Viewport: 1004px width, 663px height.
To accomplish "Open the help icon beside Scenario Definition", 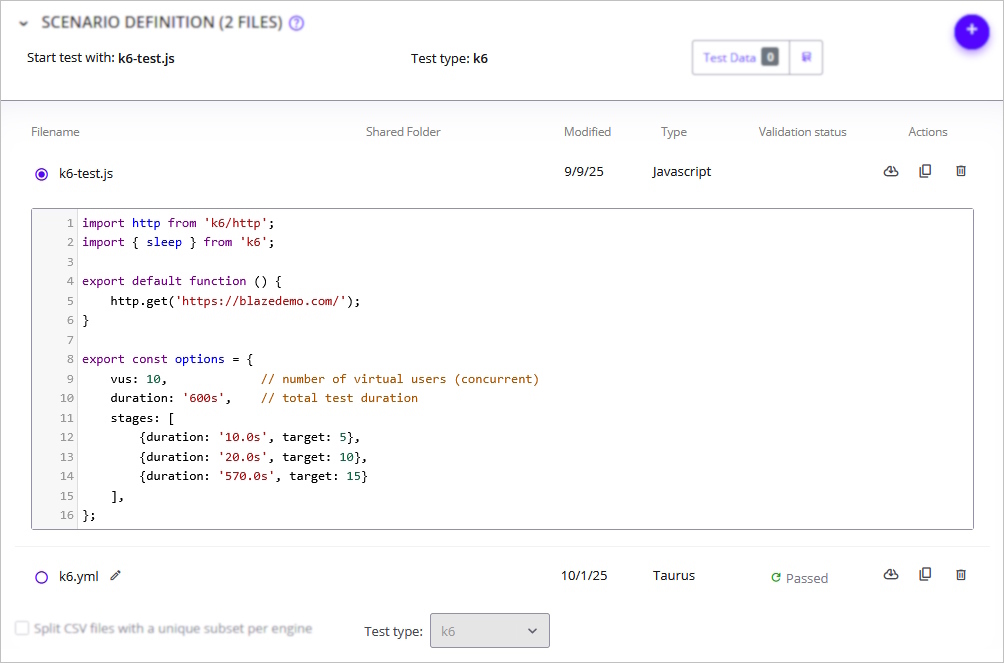I will (x=296, y=23).
